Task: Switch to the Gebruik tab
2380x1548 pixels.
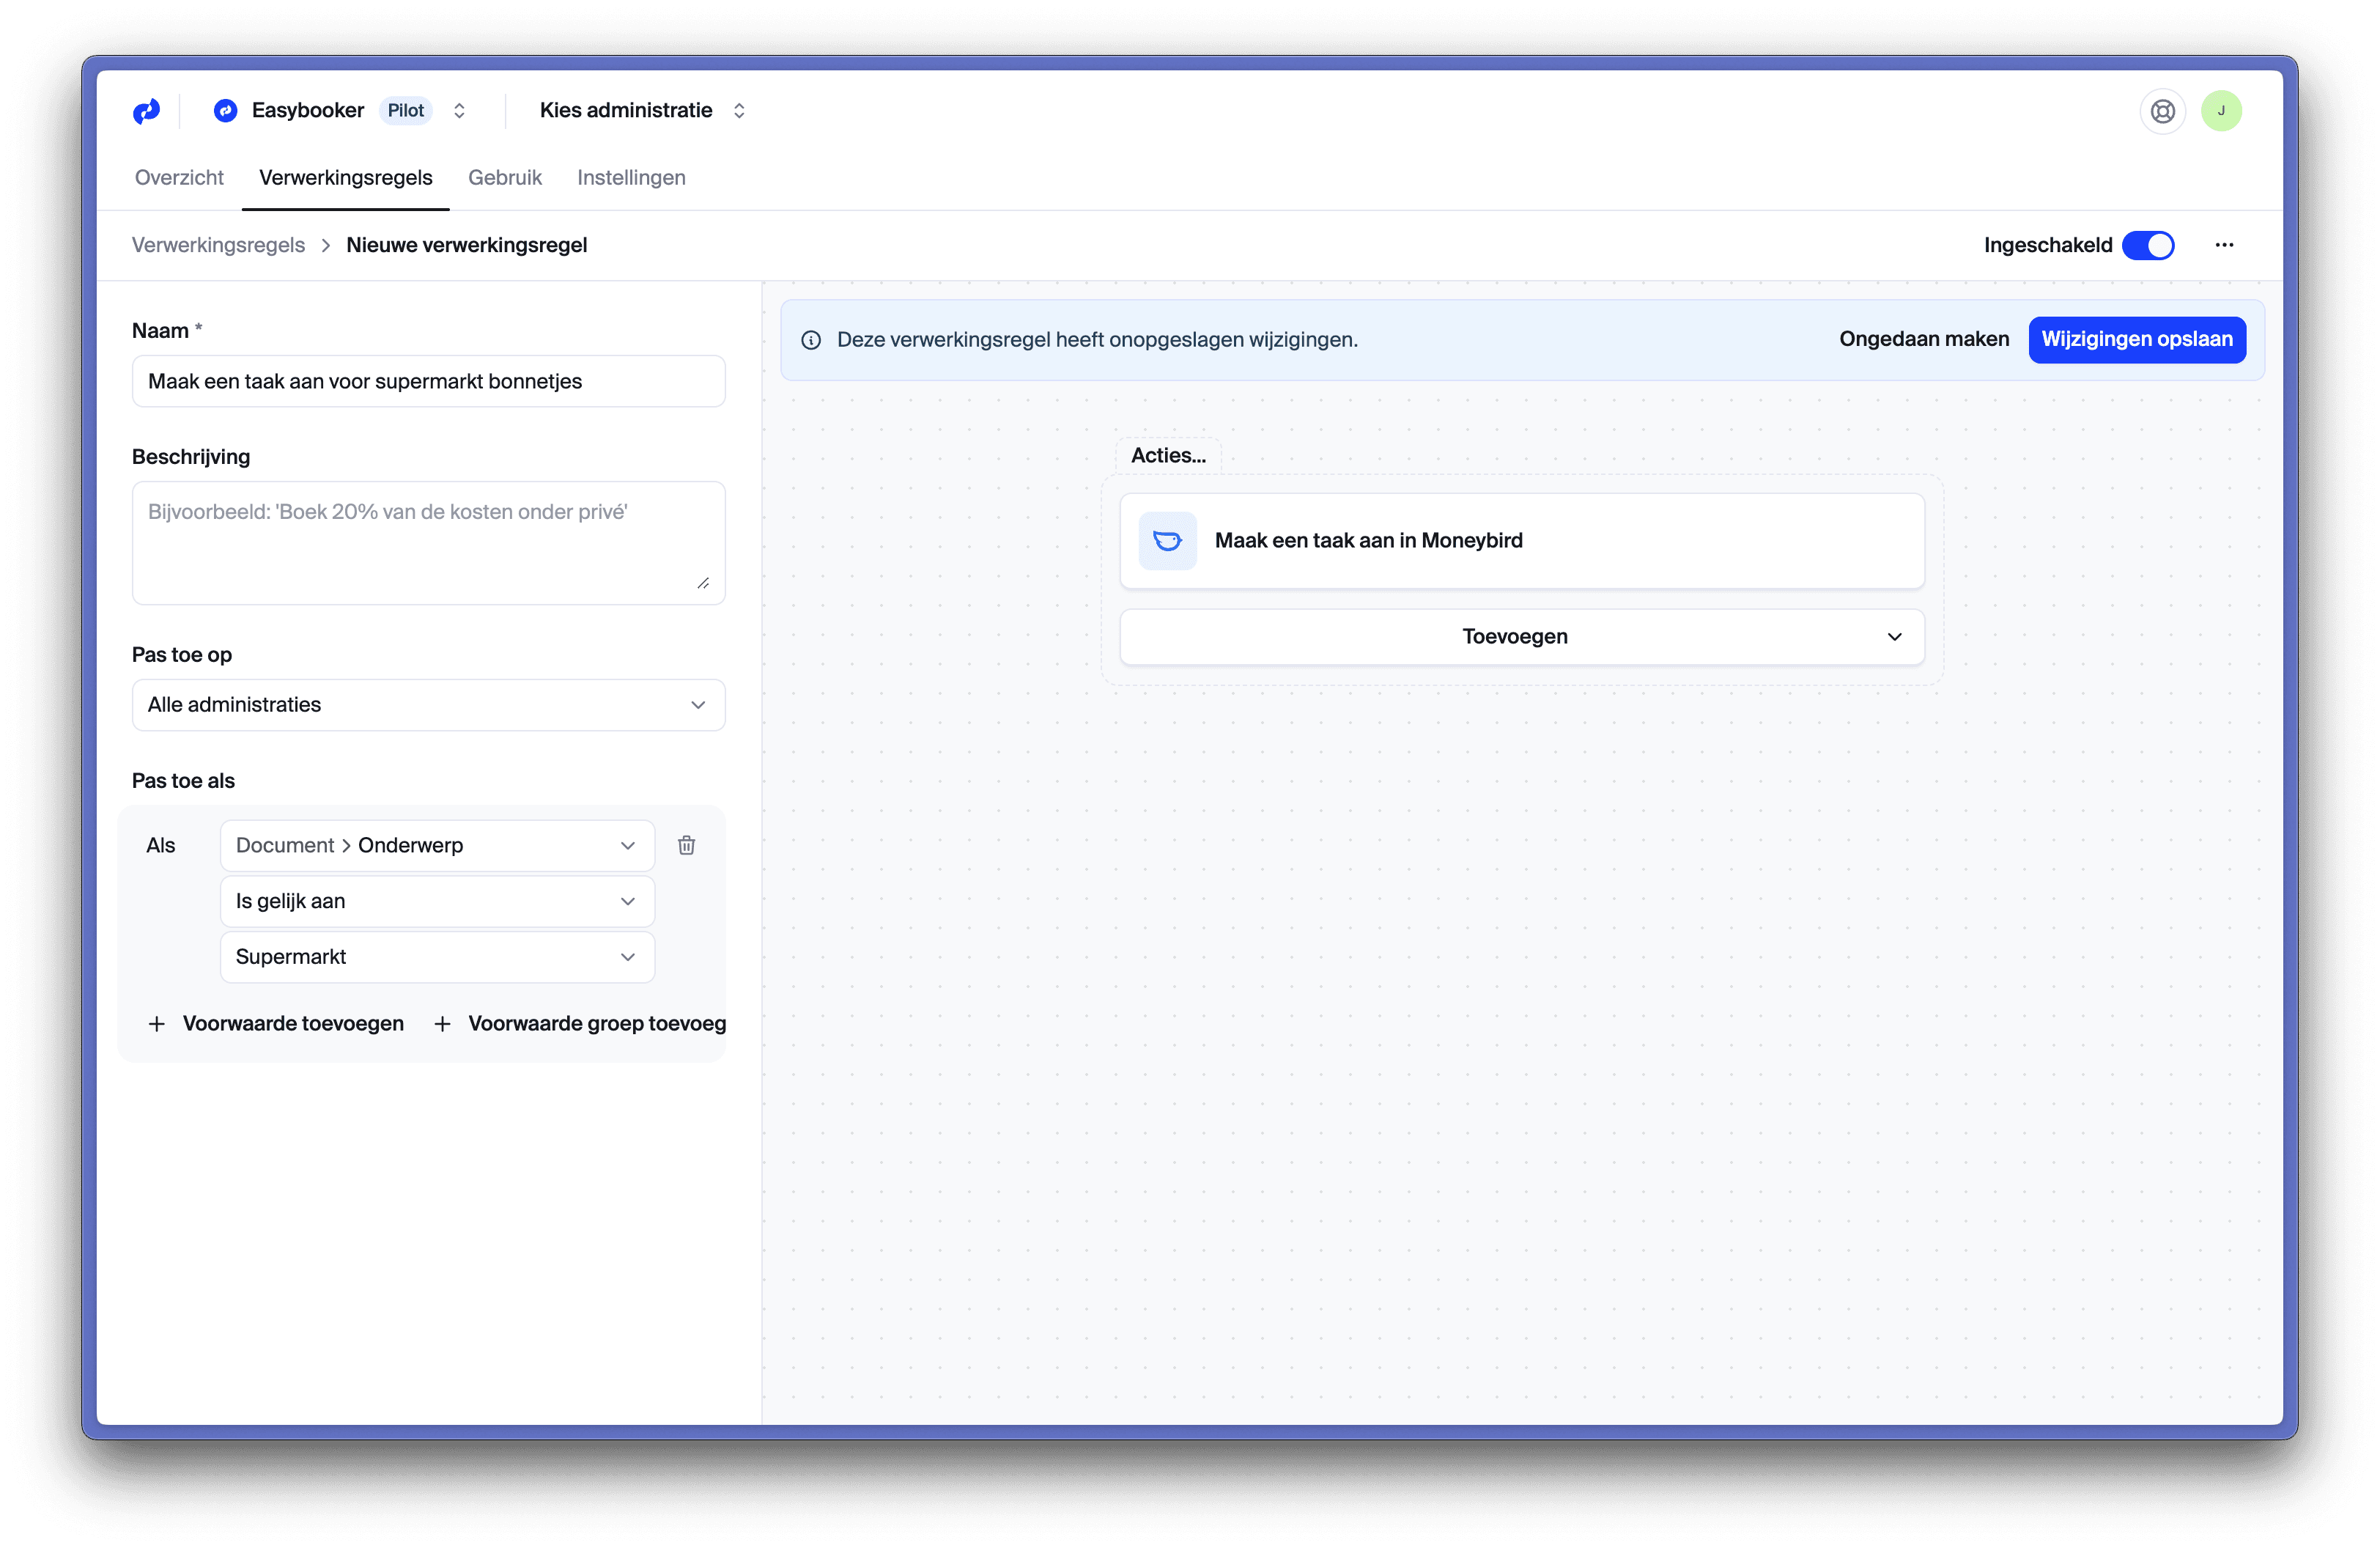Action: click(x=504, y=178)
